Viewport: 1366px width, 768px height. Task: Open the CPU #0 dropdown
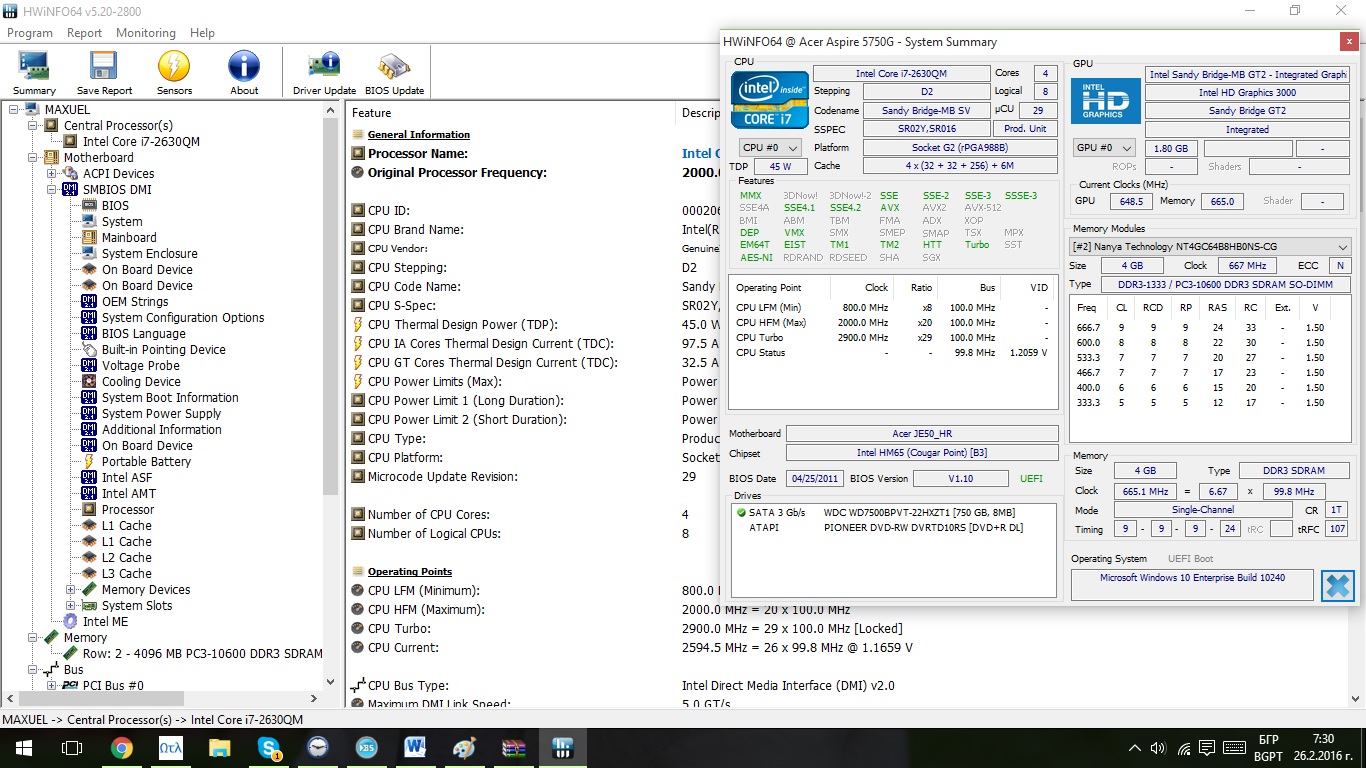coord(770,148)
